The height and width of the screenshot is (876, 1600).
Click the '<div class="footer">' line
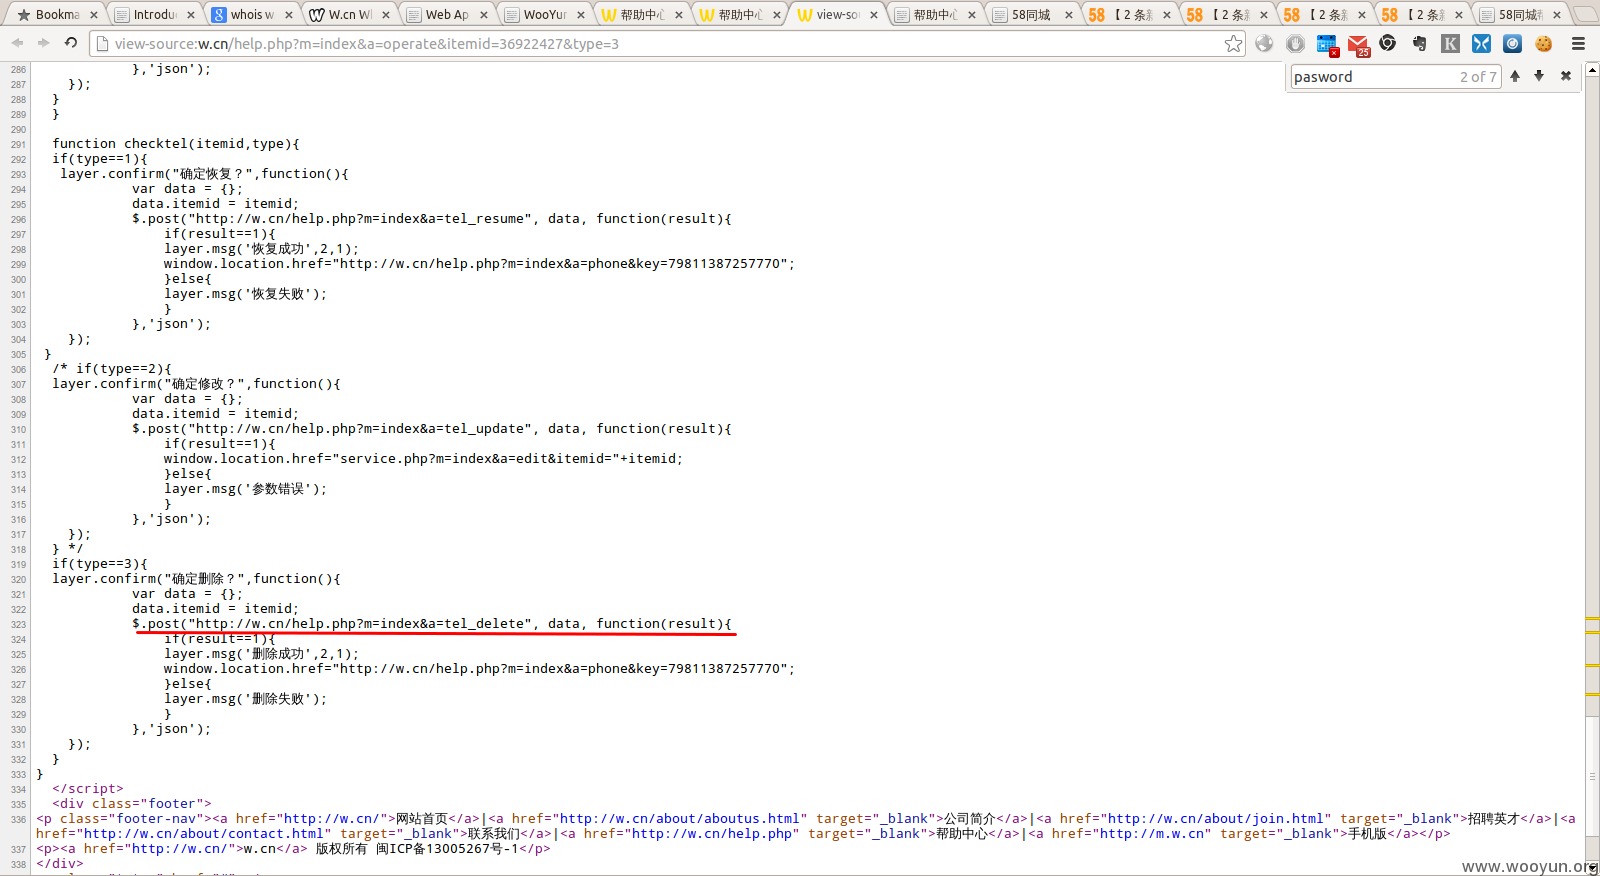click(132, 803)
